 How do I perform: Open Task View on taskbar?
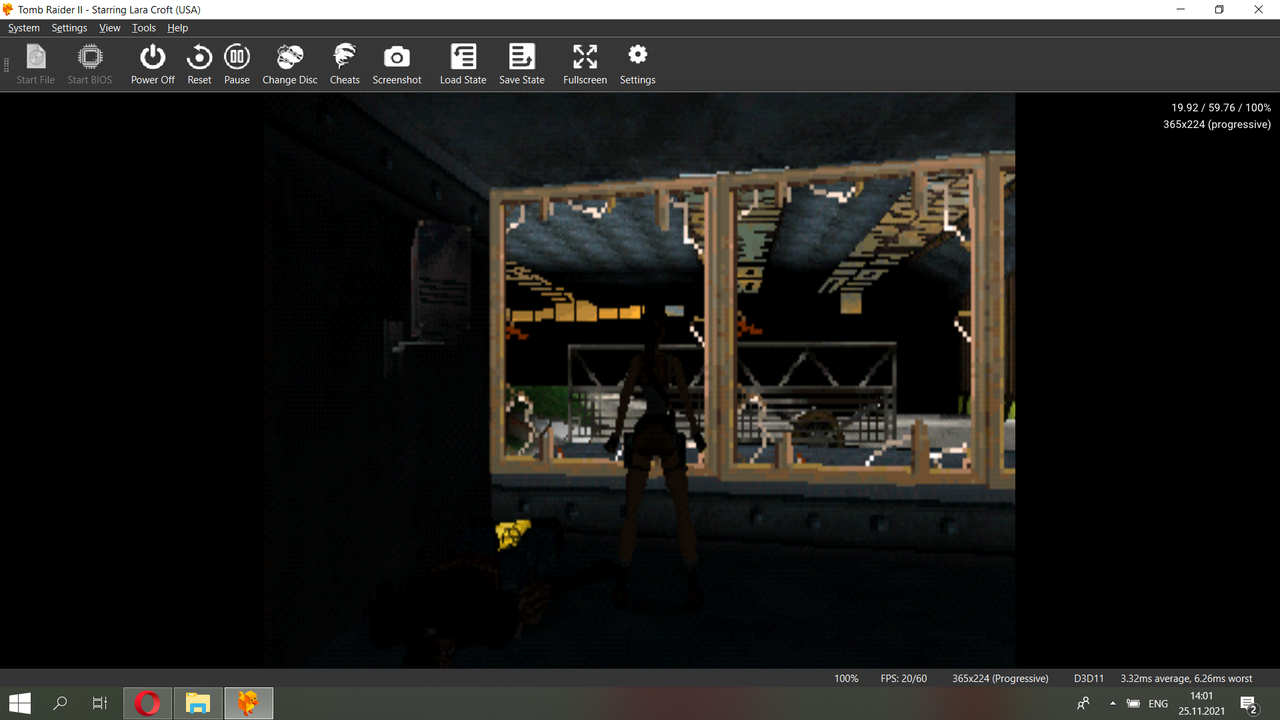(x=100, y=704)
